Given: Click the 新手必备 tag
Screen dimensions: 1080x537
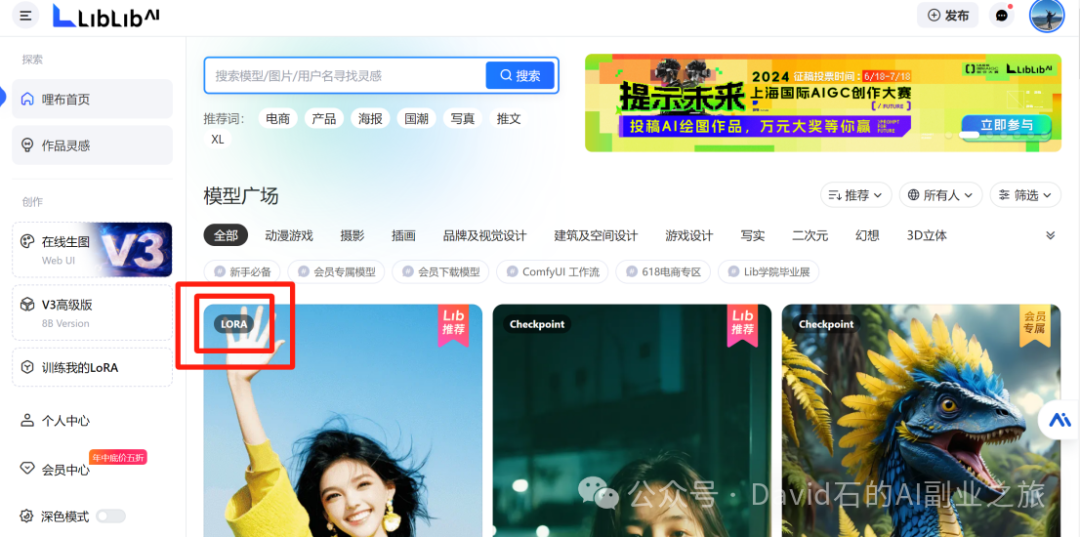Looking at the screenshot, I should point(242,272).
